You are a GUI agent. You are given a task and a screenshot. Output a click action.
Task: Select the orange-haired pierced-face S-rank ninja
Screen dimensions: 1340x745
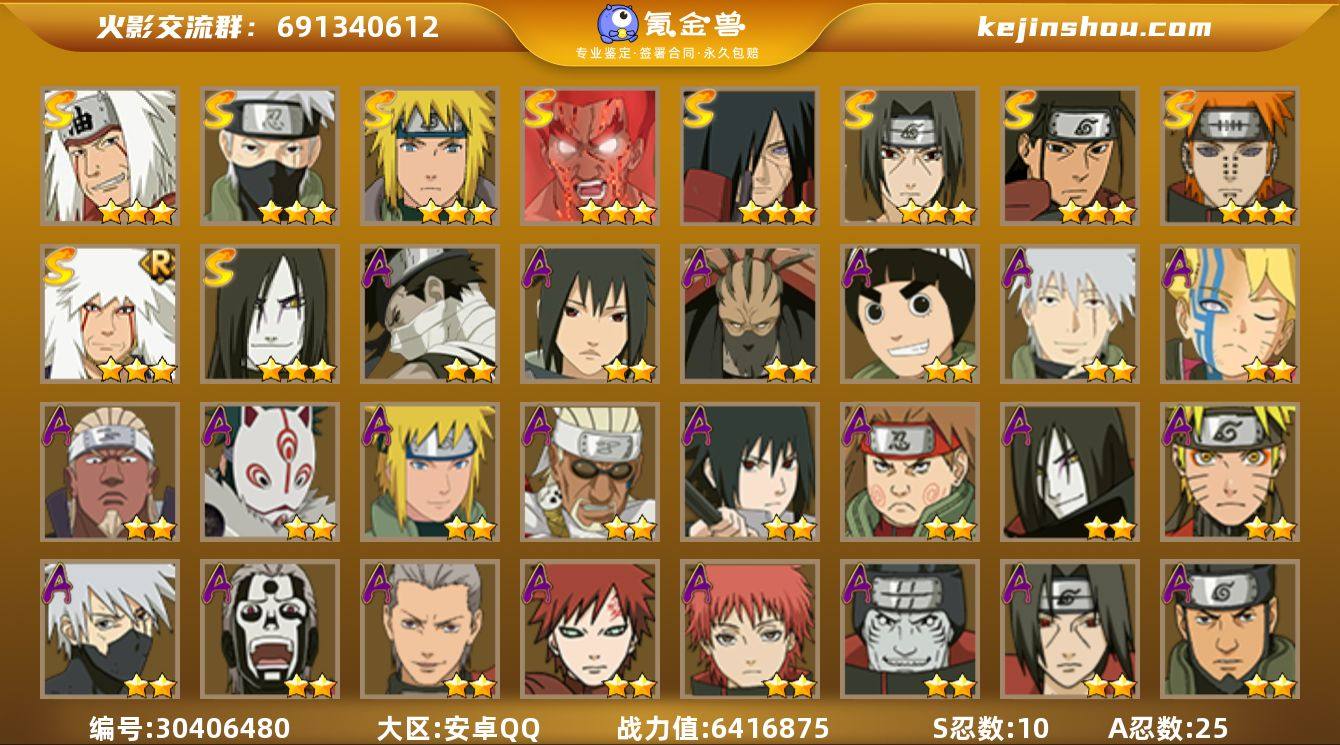1229,156
